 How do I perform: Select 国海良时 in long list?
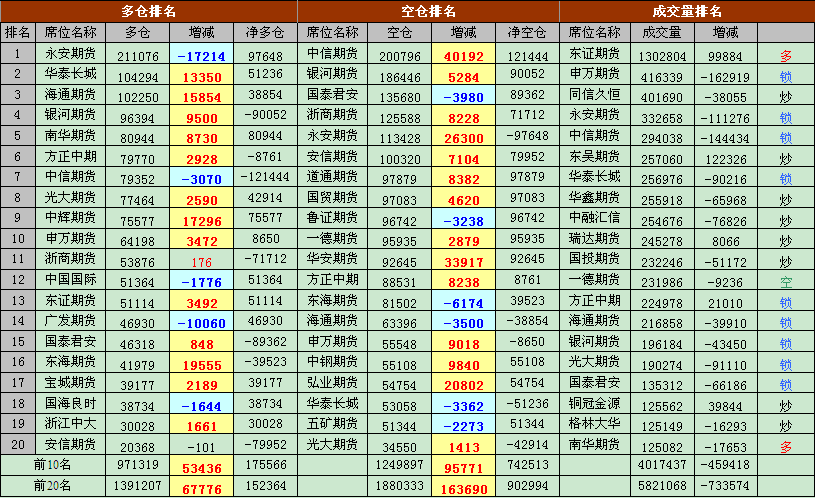(x=70, y=403)
